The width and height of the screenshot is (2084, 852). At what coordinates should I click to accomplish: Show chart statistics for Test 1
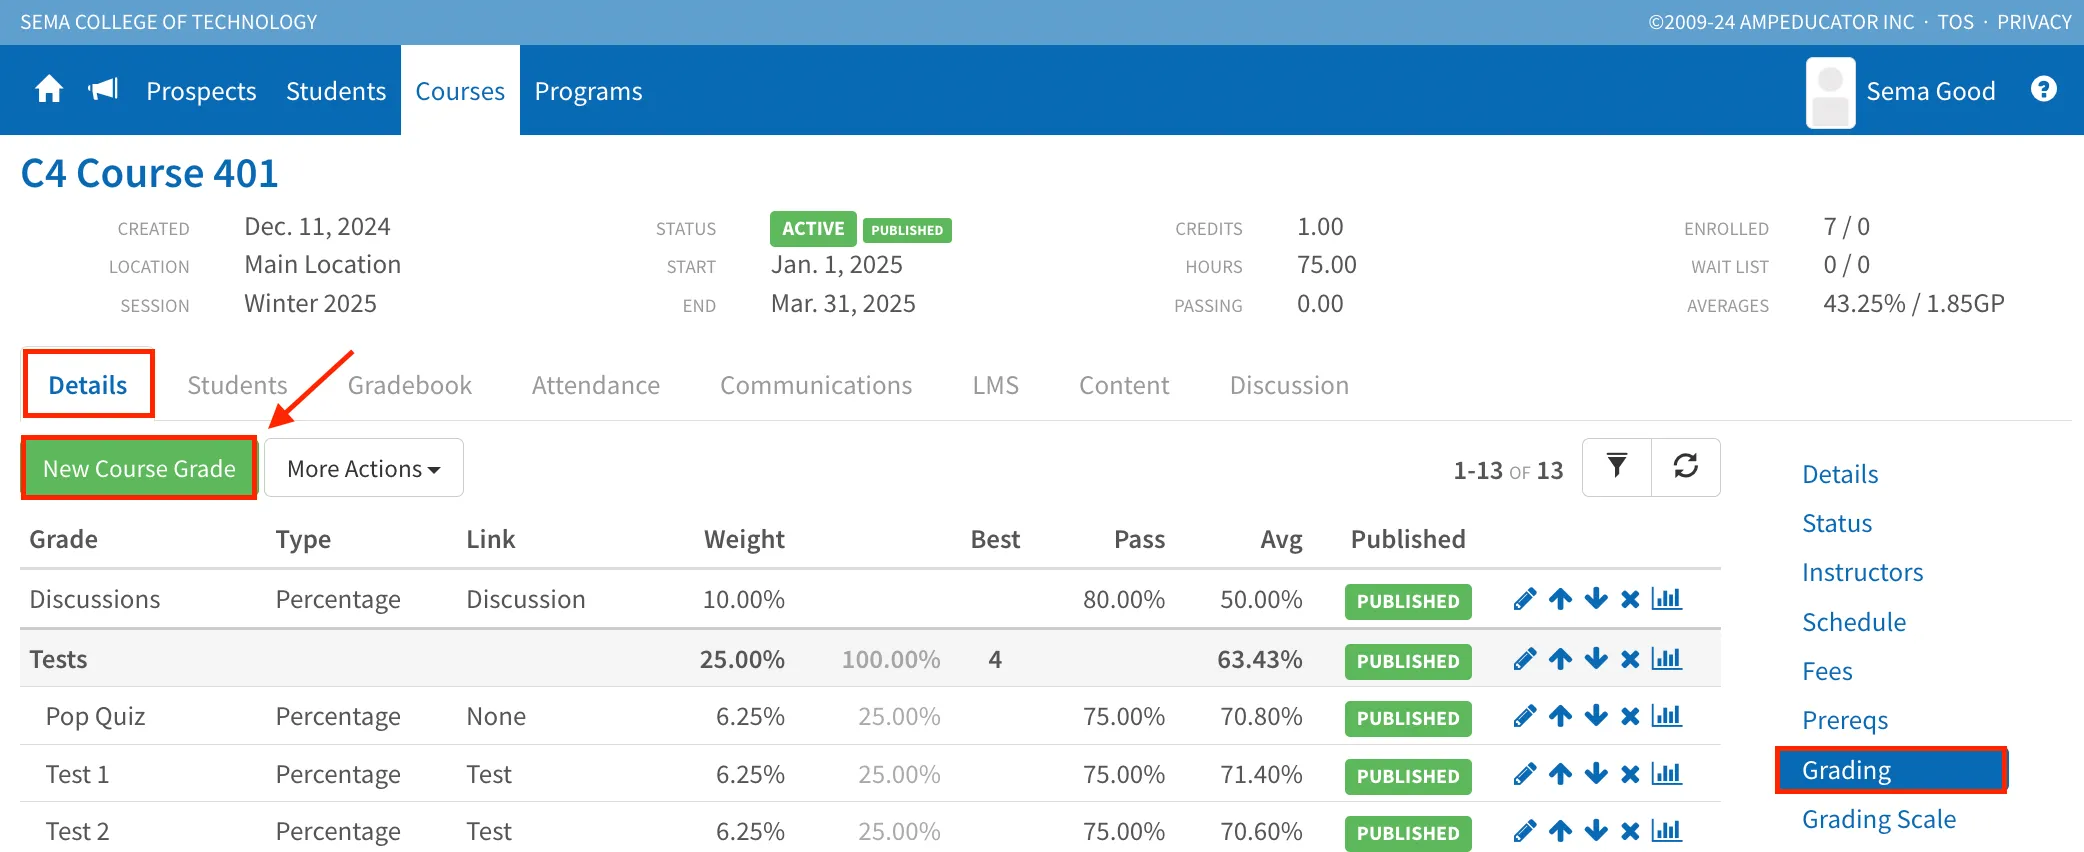pyautogui.click(x=1666, y=773)
